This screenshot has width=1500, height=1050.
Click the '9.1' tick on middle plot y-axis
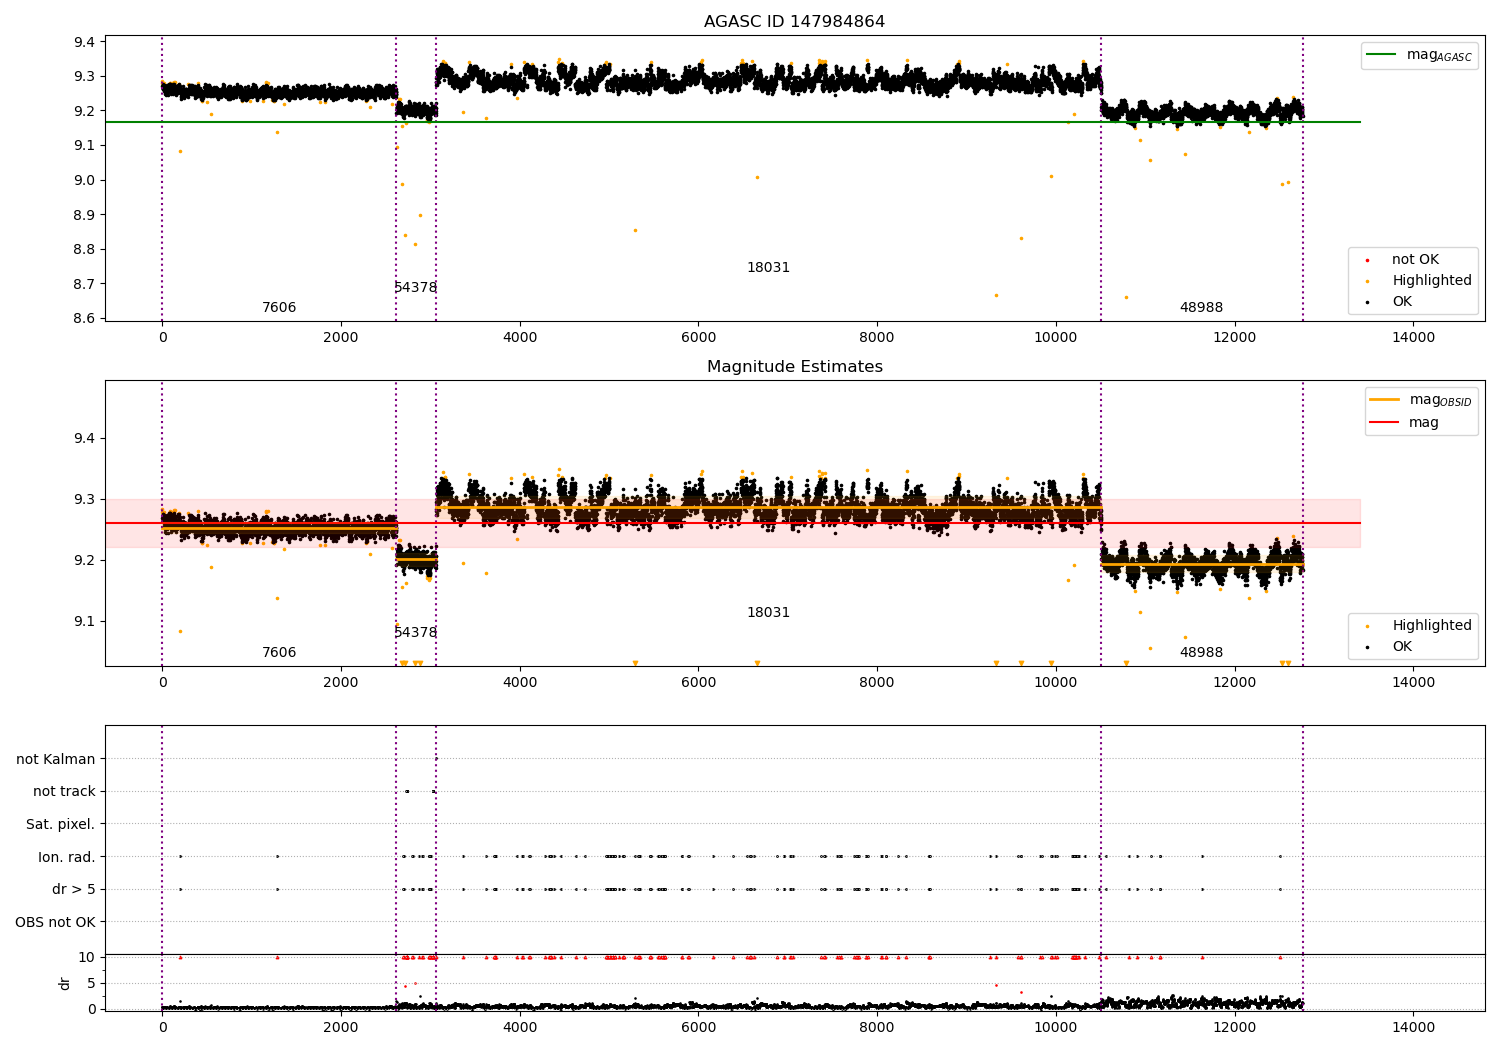point(84,622)
